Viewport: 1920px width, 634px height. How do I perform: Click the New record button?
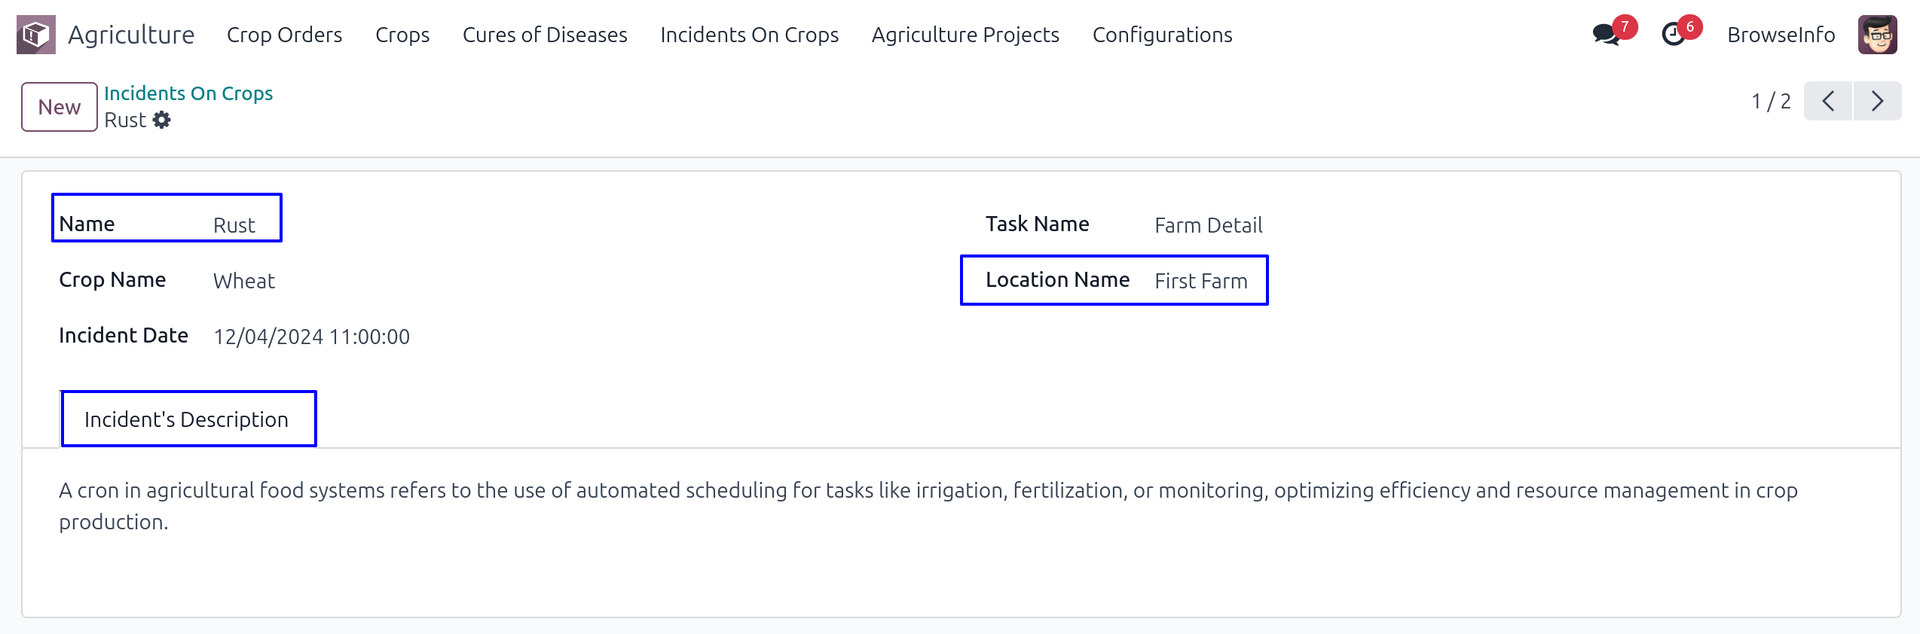(59, 107)
